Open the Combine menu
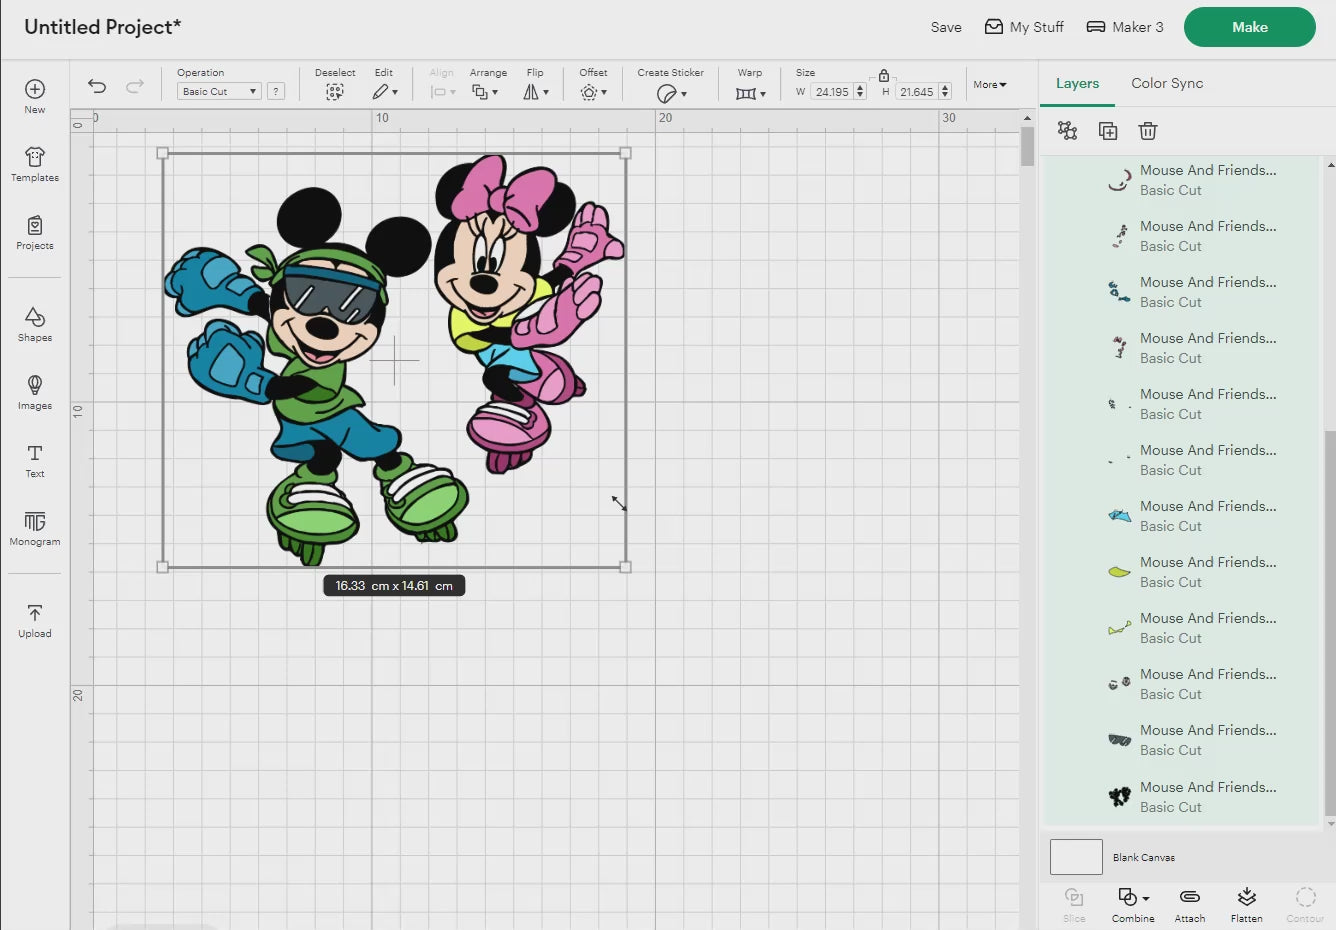This screenshot has width=1336, height=930. click(x=1133, y=904)
